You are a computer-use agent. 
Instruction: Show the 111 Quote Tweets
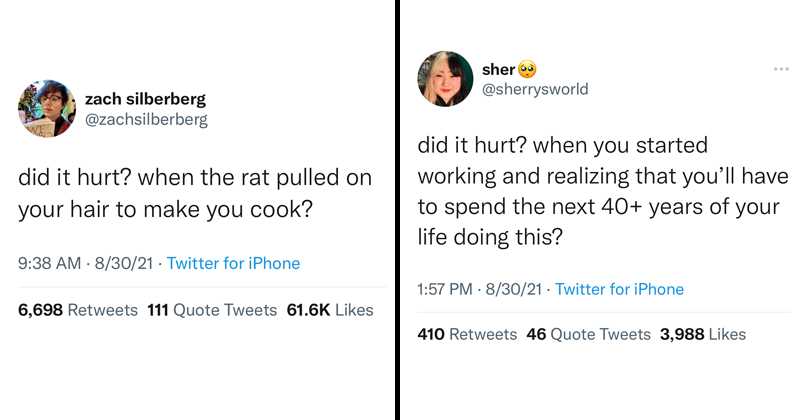[212, 310]
